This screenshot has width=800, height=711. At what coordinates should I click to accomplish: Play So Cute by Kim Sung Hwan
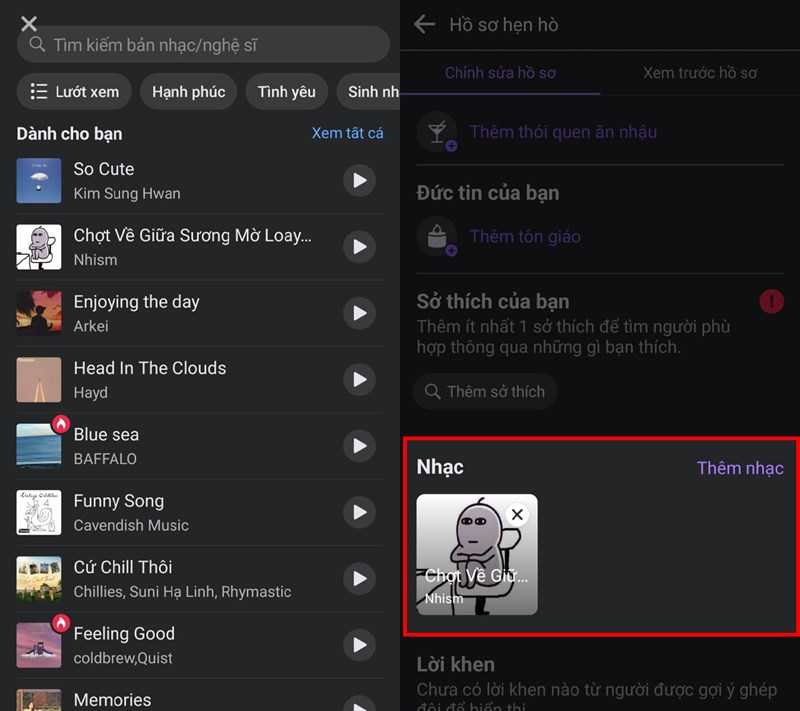point(359,180)
